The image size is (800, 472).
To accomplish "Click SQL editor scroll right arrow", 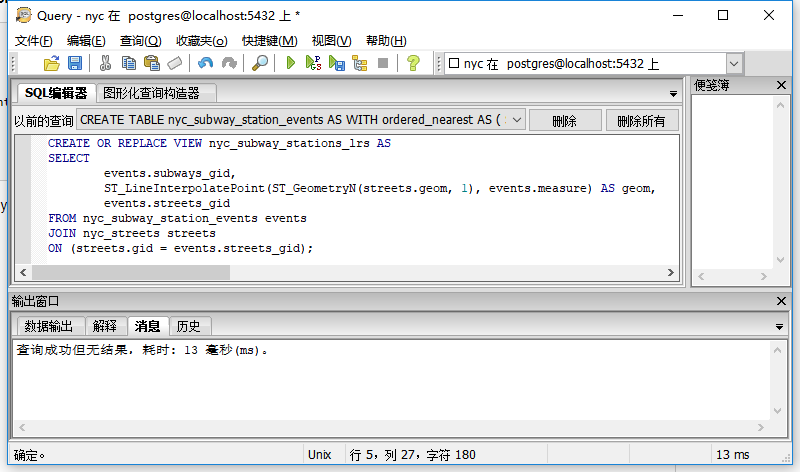I will point(671,272).
